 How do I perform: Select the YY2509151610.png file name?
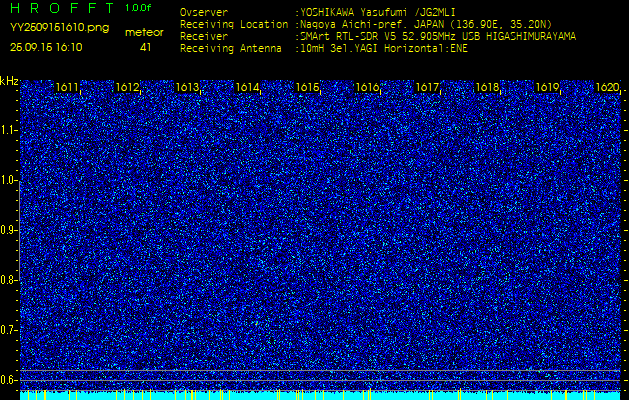(x=59, y=28)
